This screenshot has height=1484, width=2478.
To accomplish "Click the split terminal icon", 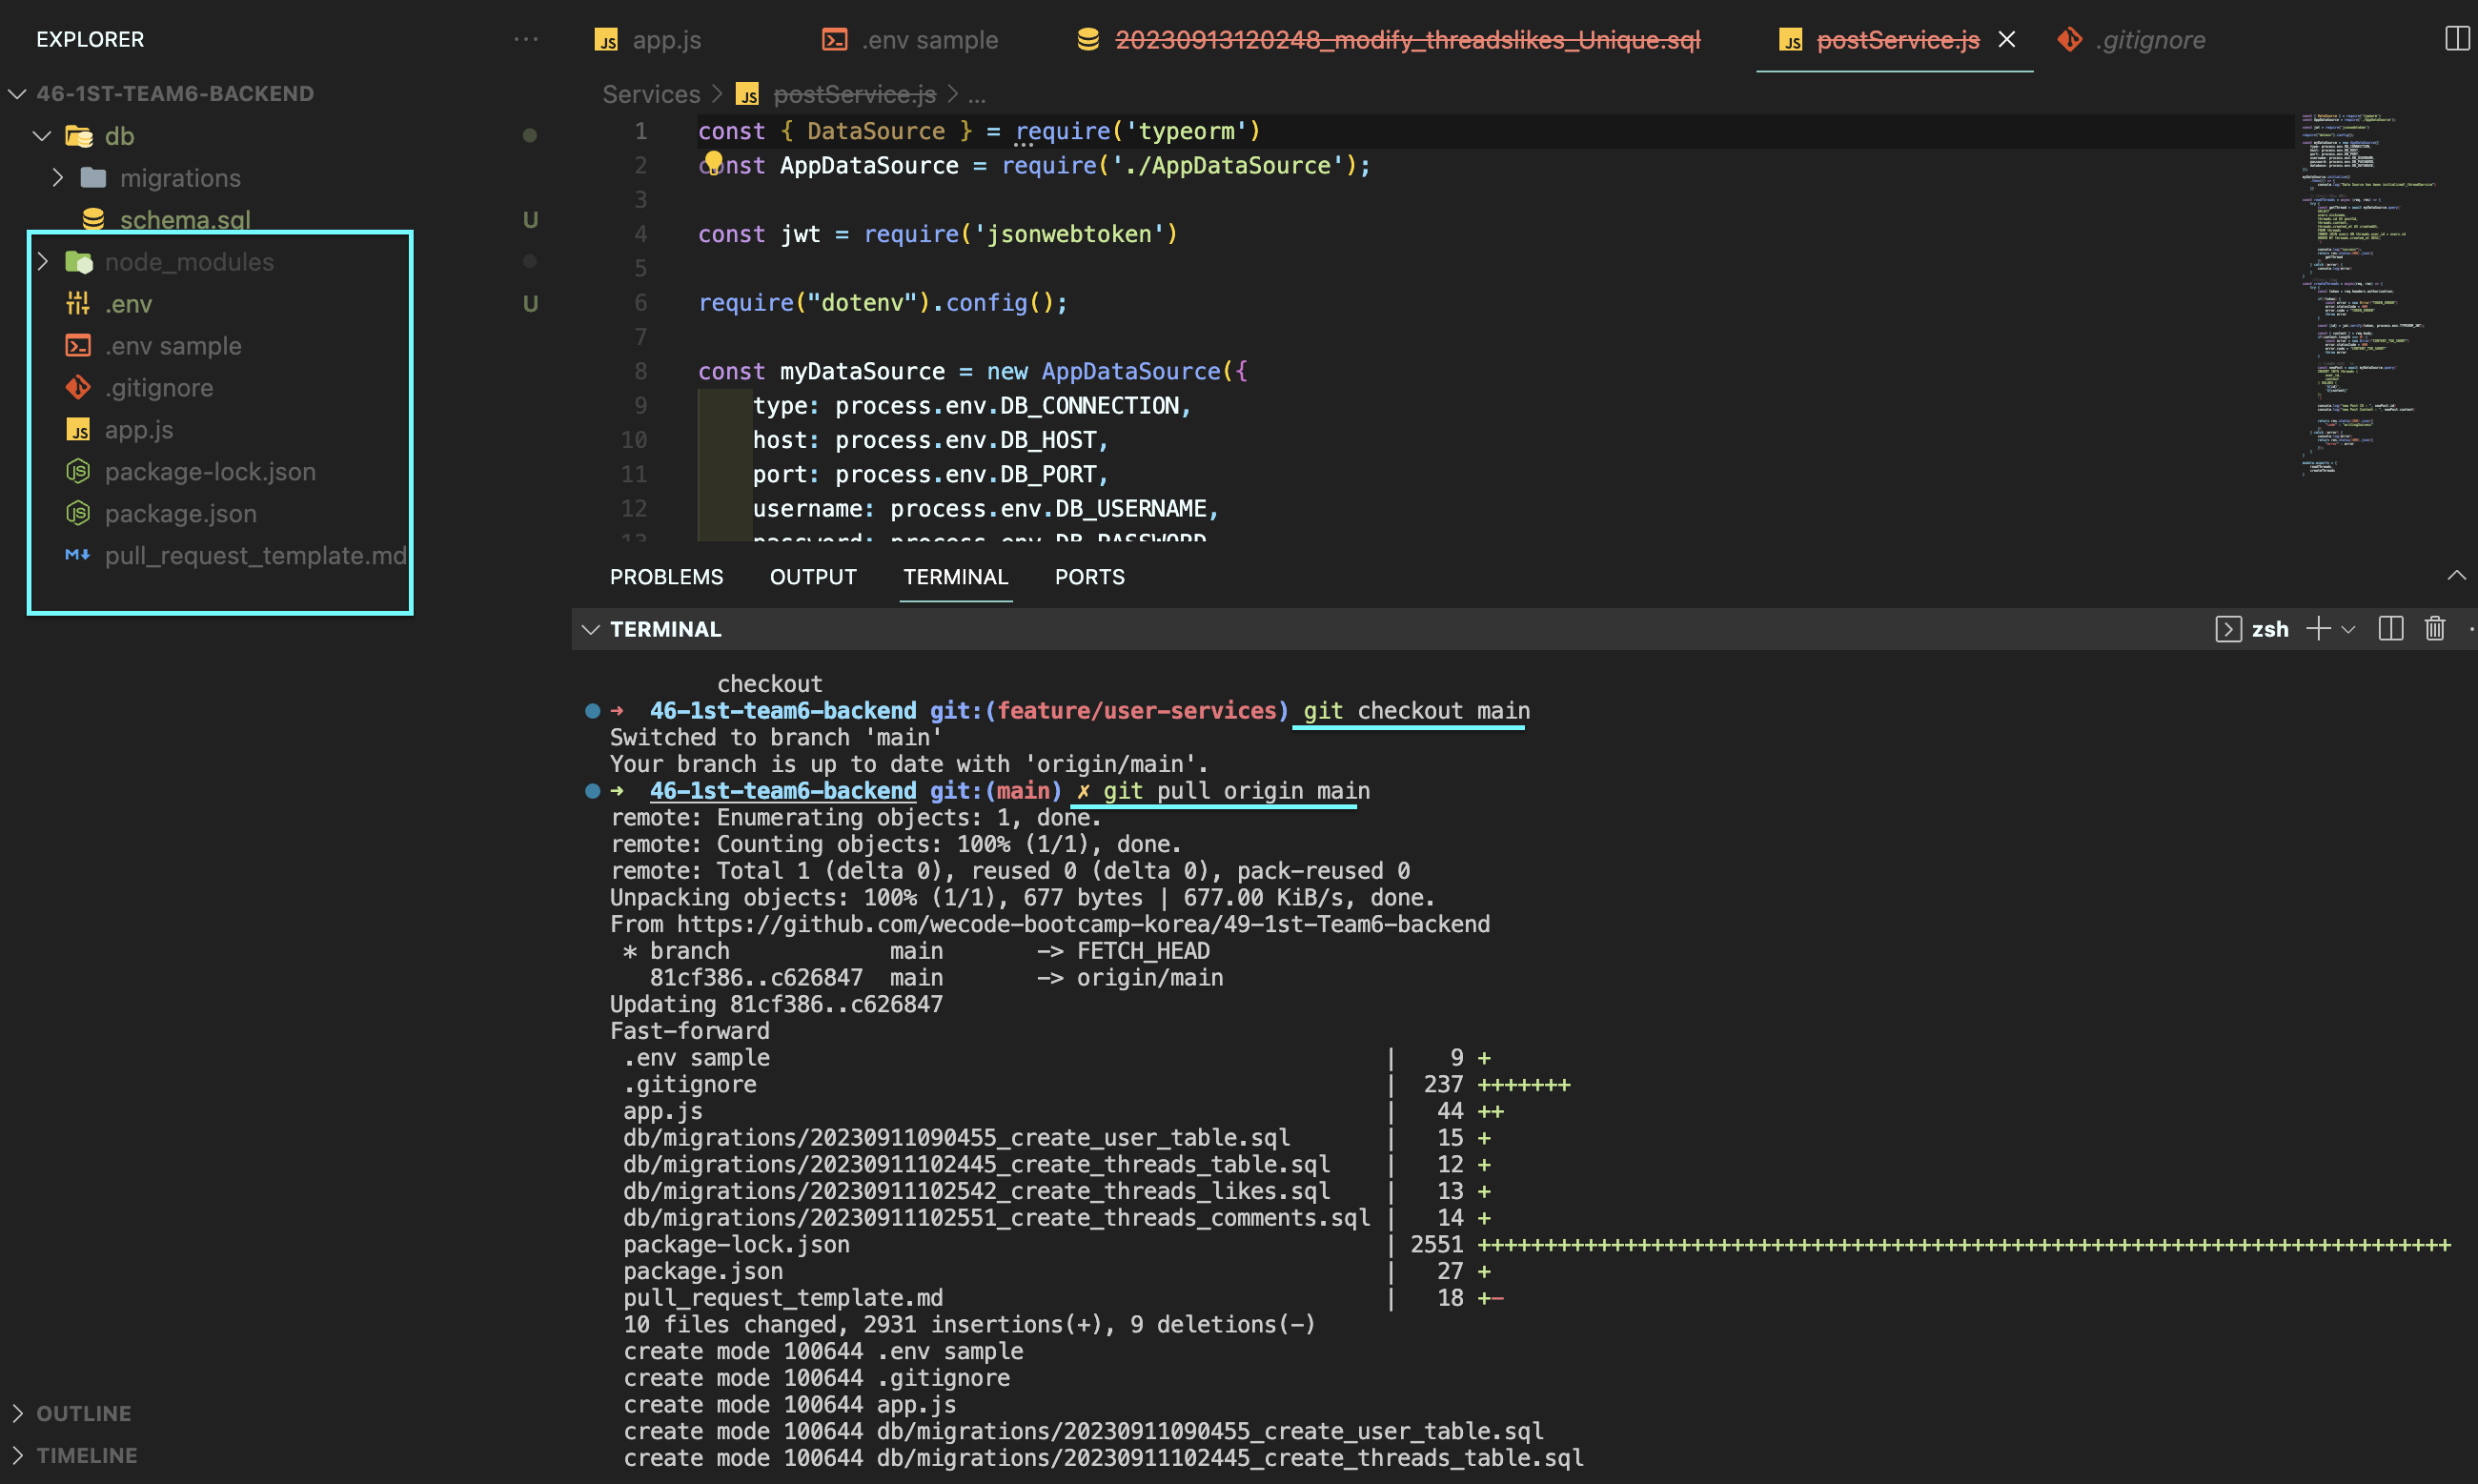I will point(2390,629).
